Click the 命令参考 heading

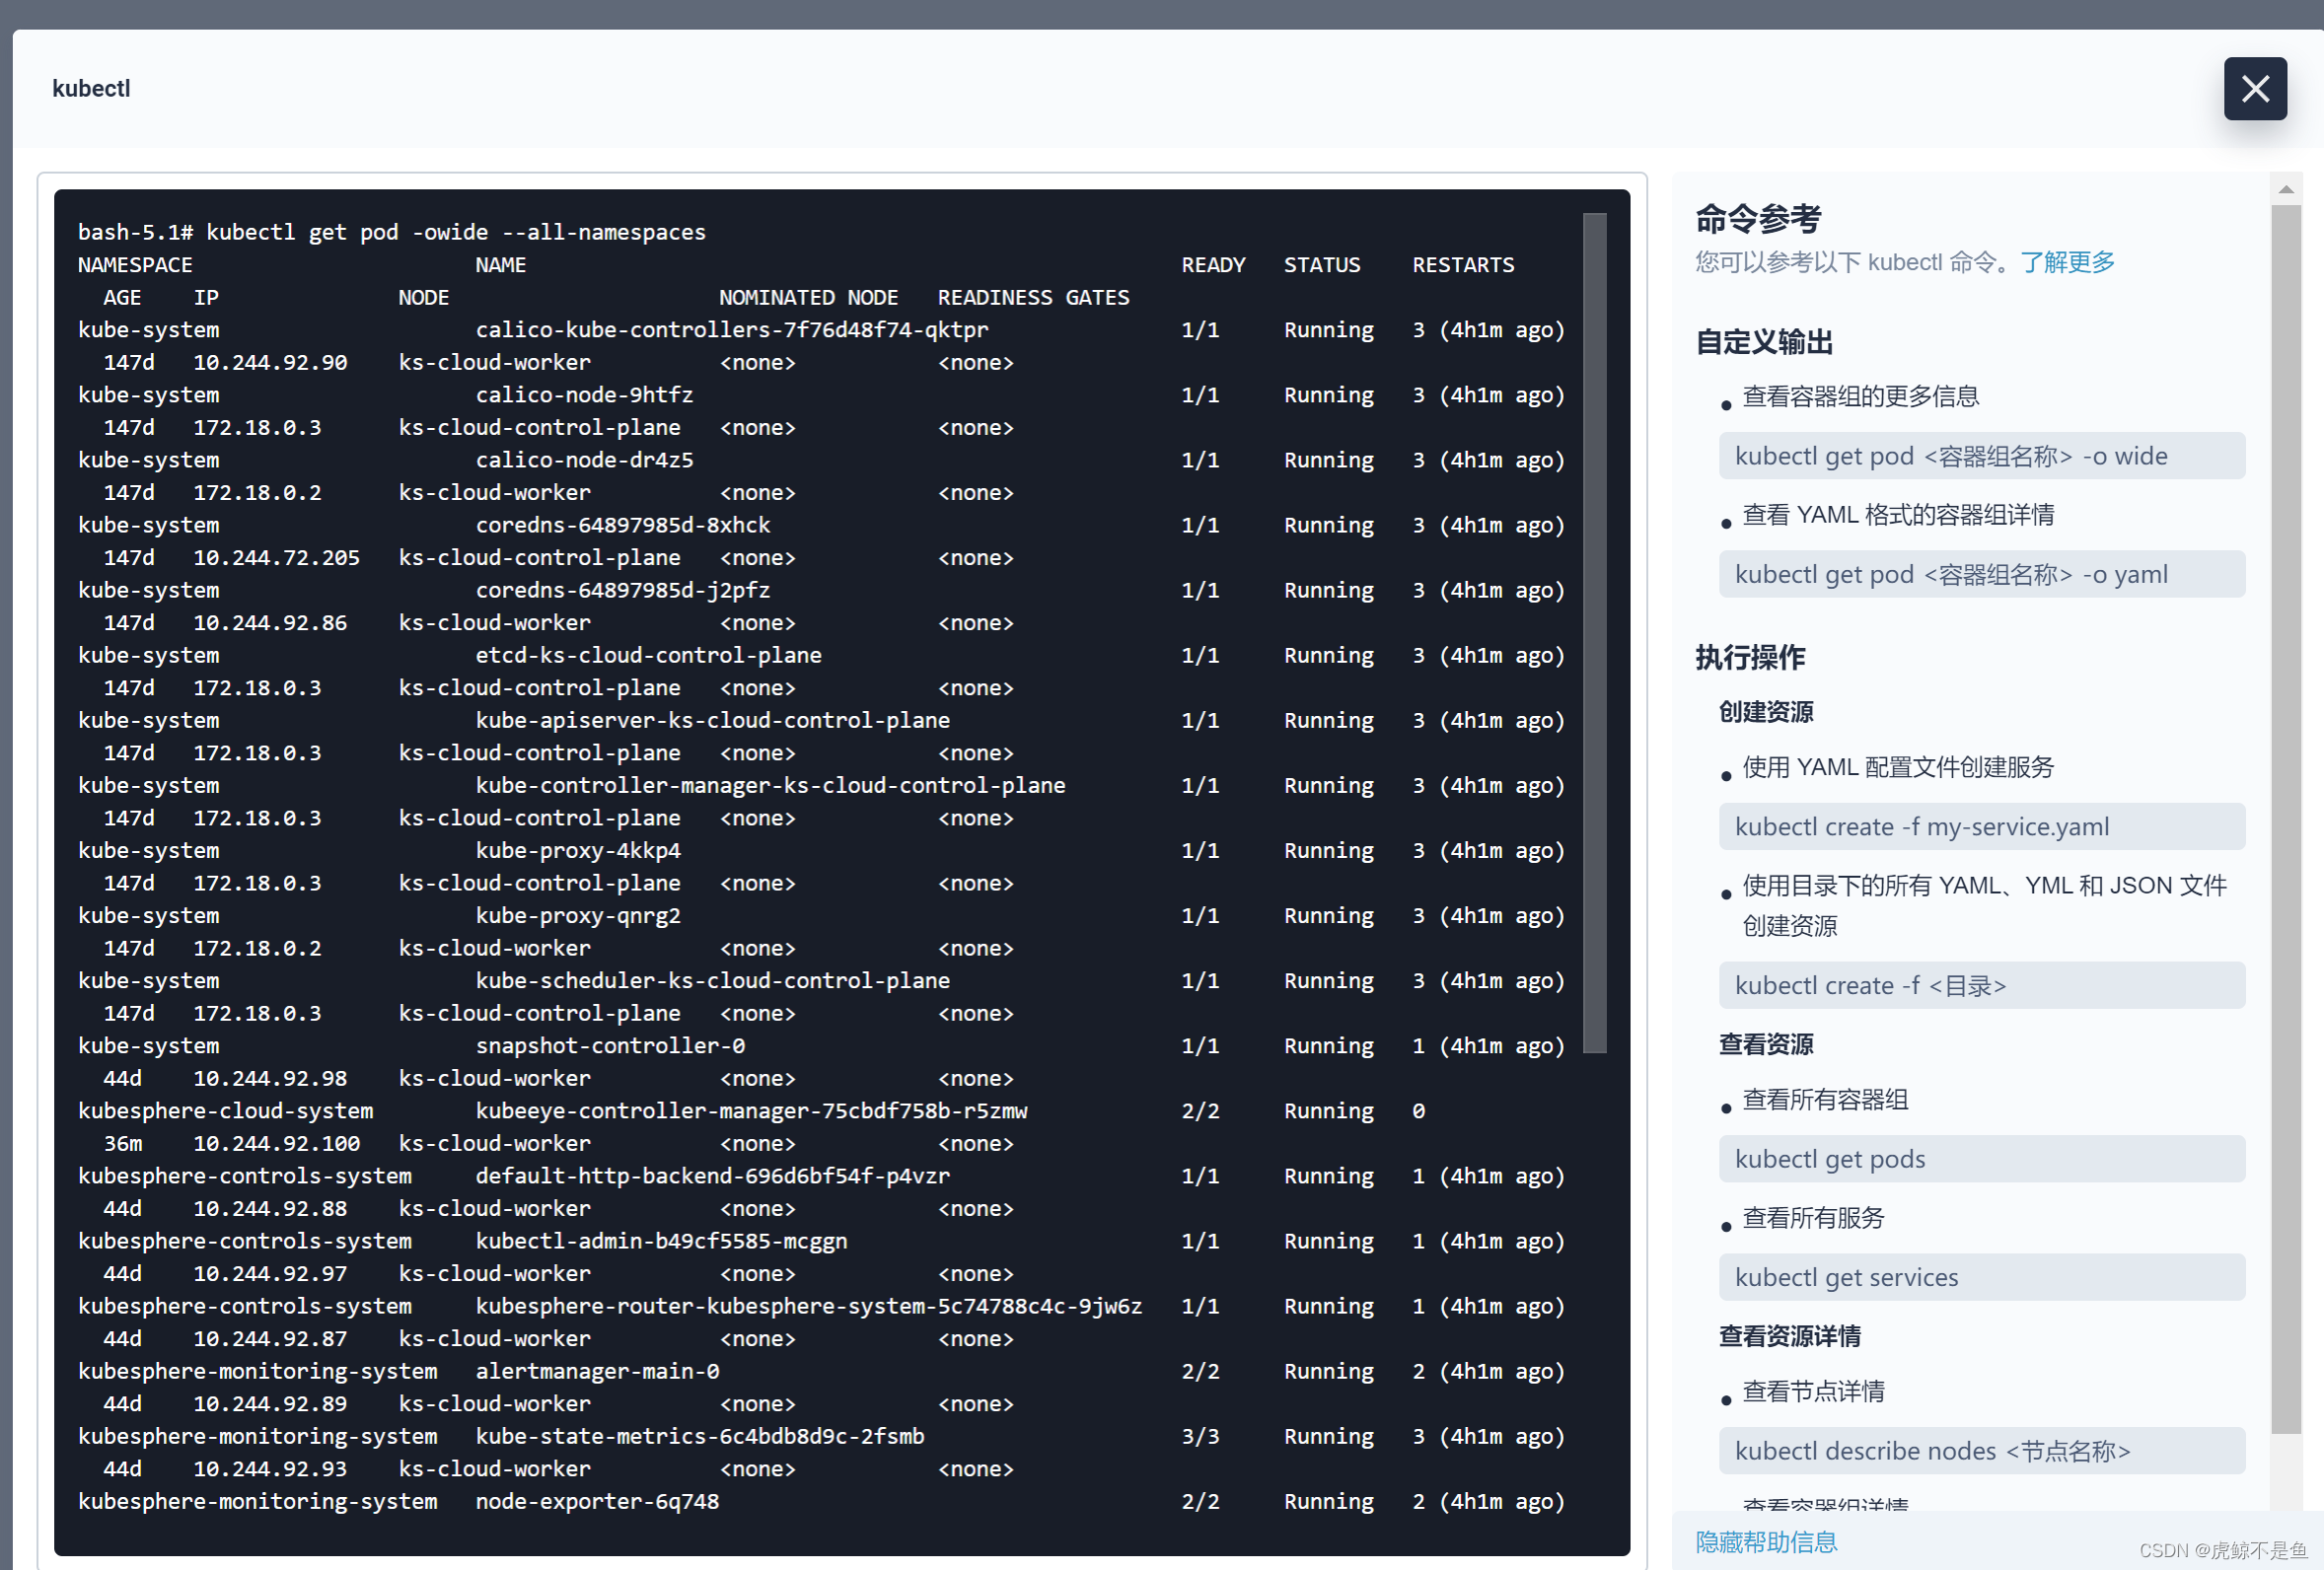coord(1758,218)
